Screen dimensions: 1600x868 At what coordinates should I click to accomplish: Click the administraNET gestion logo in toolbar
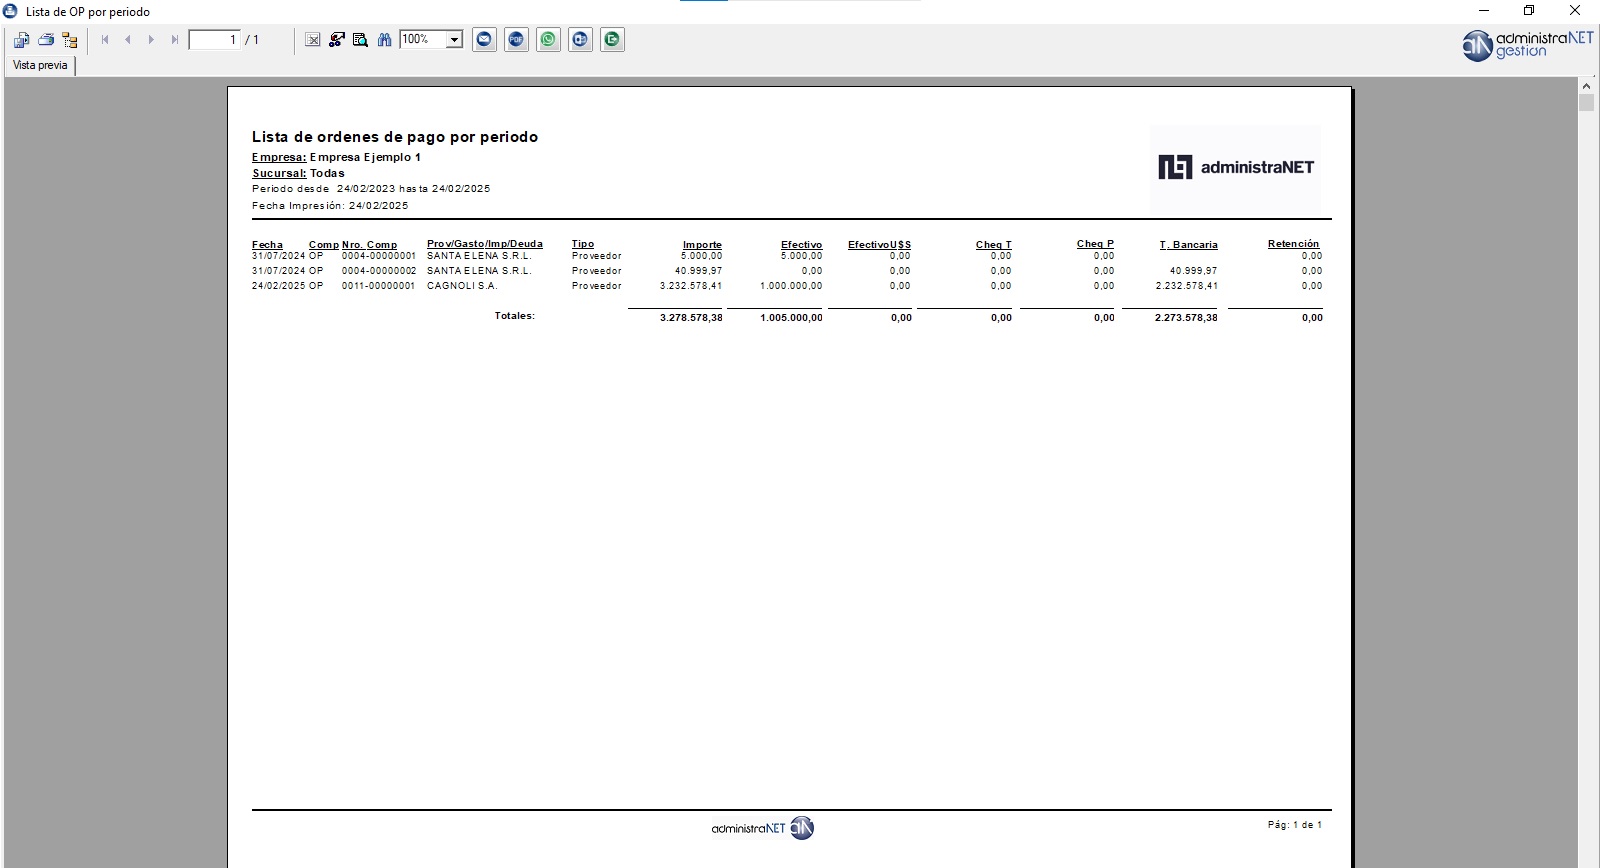(x=1527, y=45)
